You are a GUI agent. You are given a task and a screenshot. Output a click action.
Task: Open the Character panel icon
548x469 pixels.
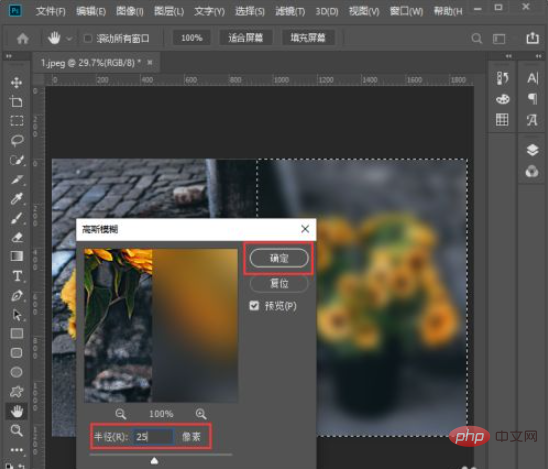532,78
